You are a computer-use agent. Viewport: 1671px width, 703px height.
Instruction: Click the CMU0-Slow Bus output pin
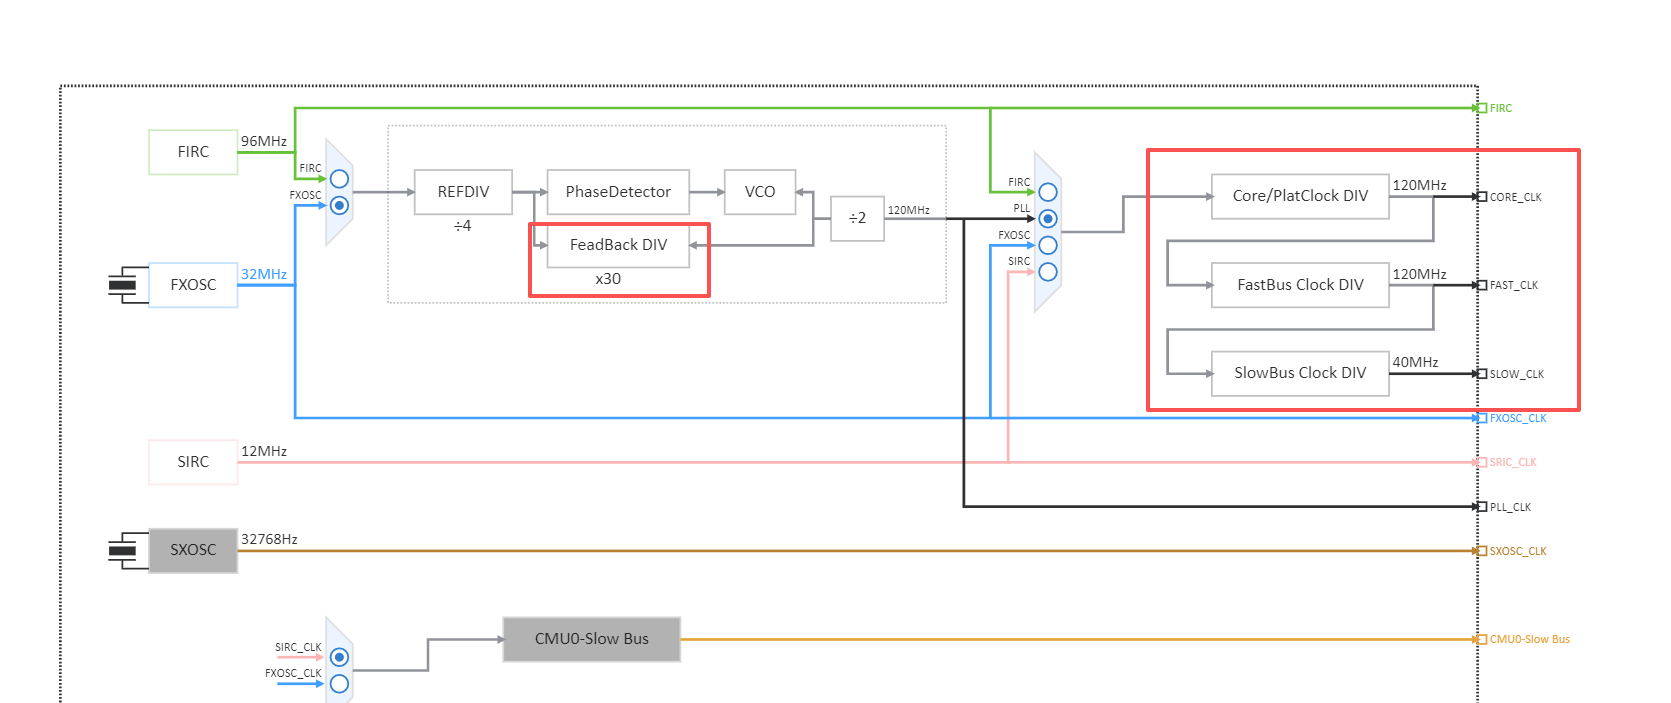(x=1481, y=639)
